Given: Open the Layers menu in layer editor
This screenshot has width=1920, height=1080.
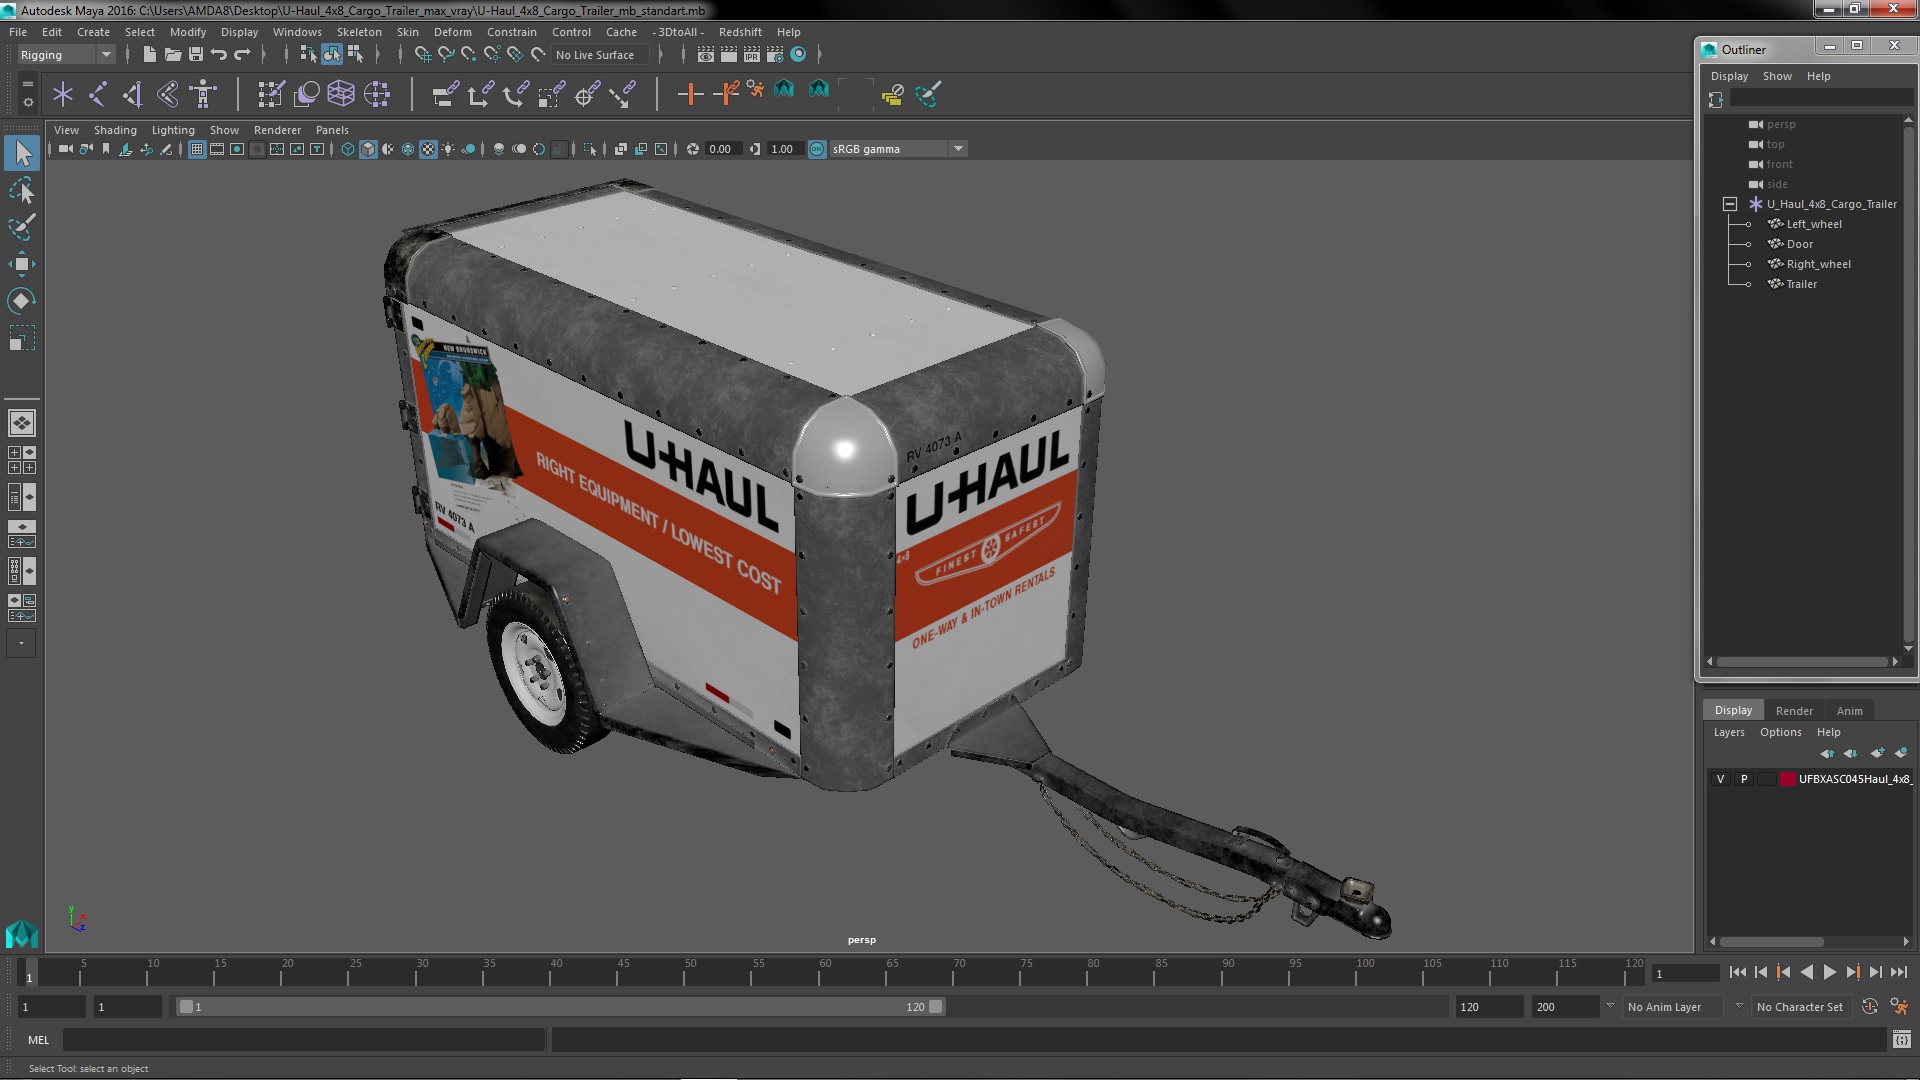Looking at the screenshot, I should [x=1728, y=732].
